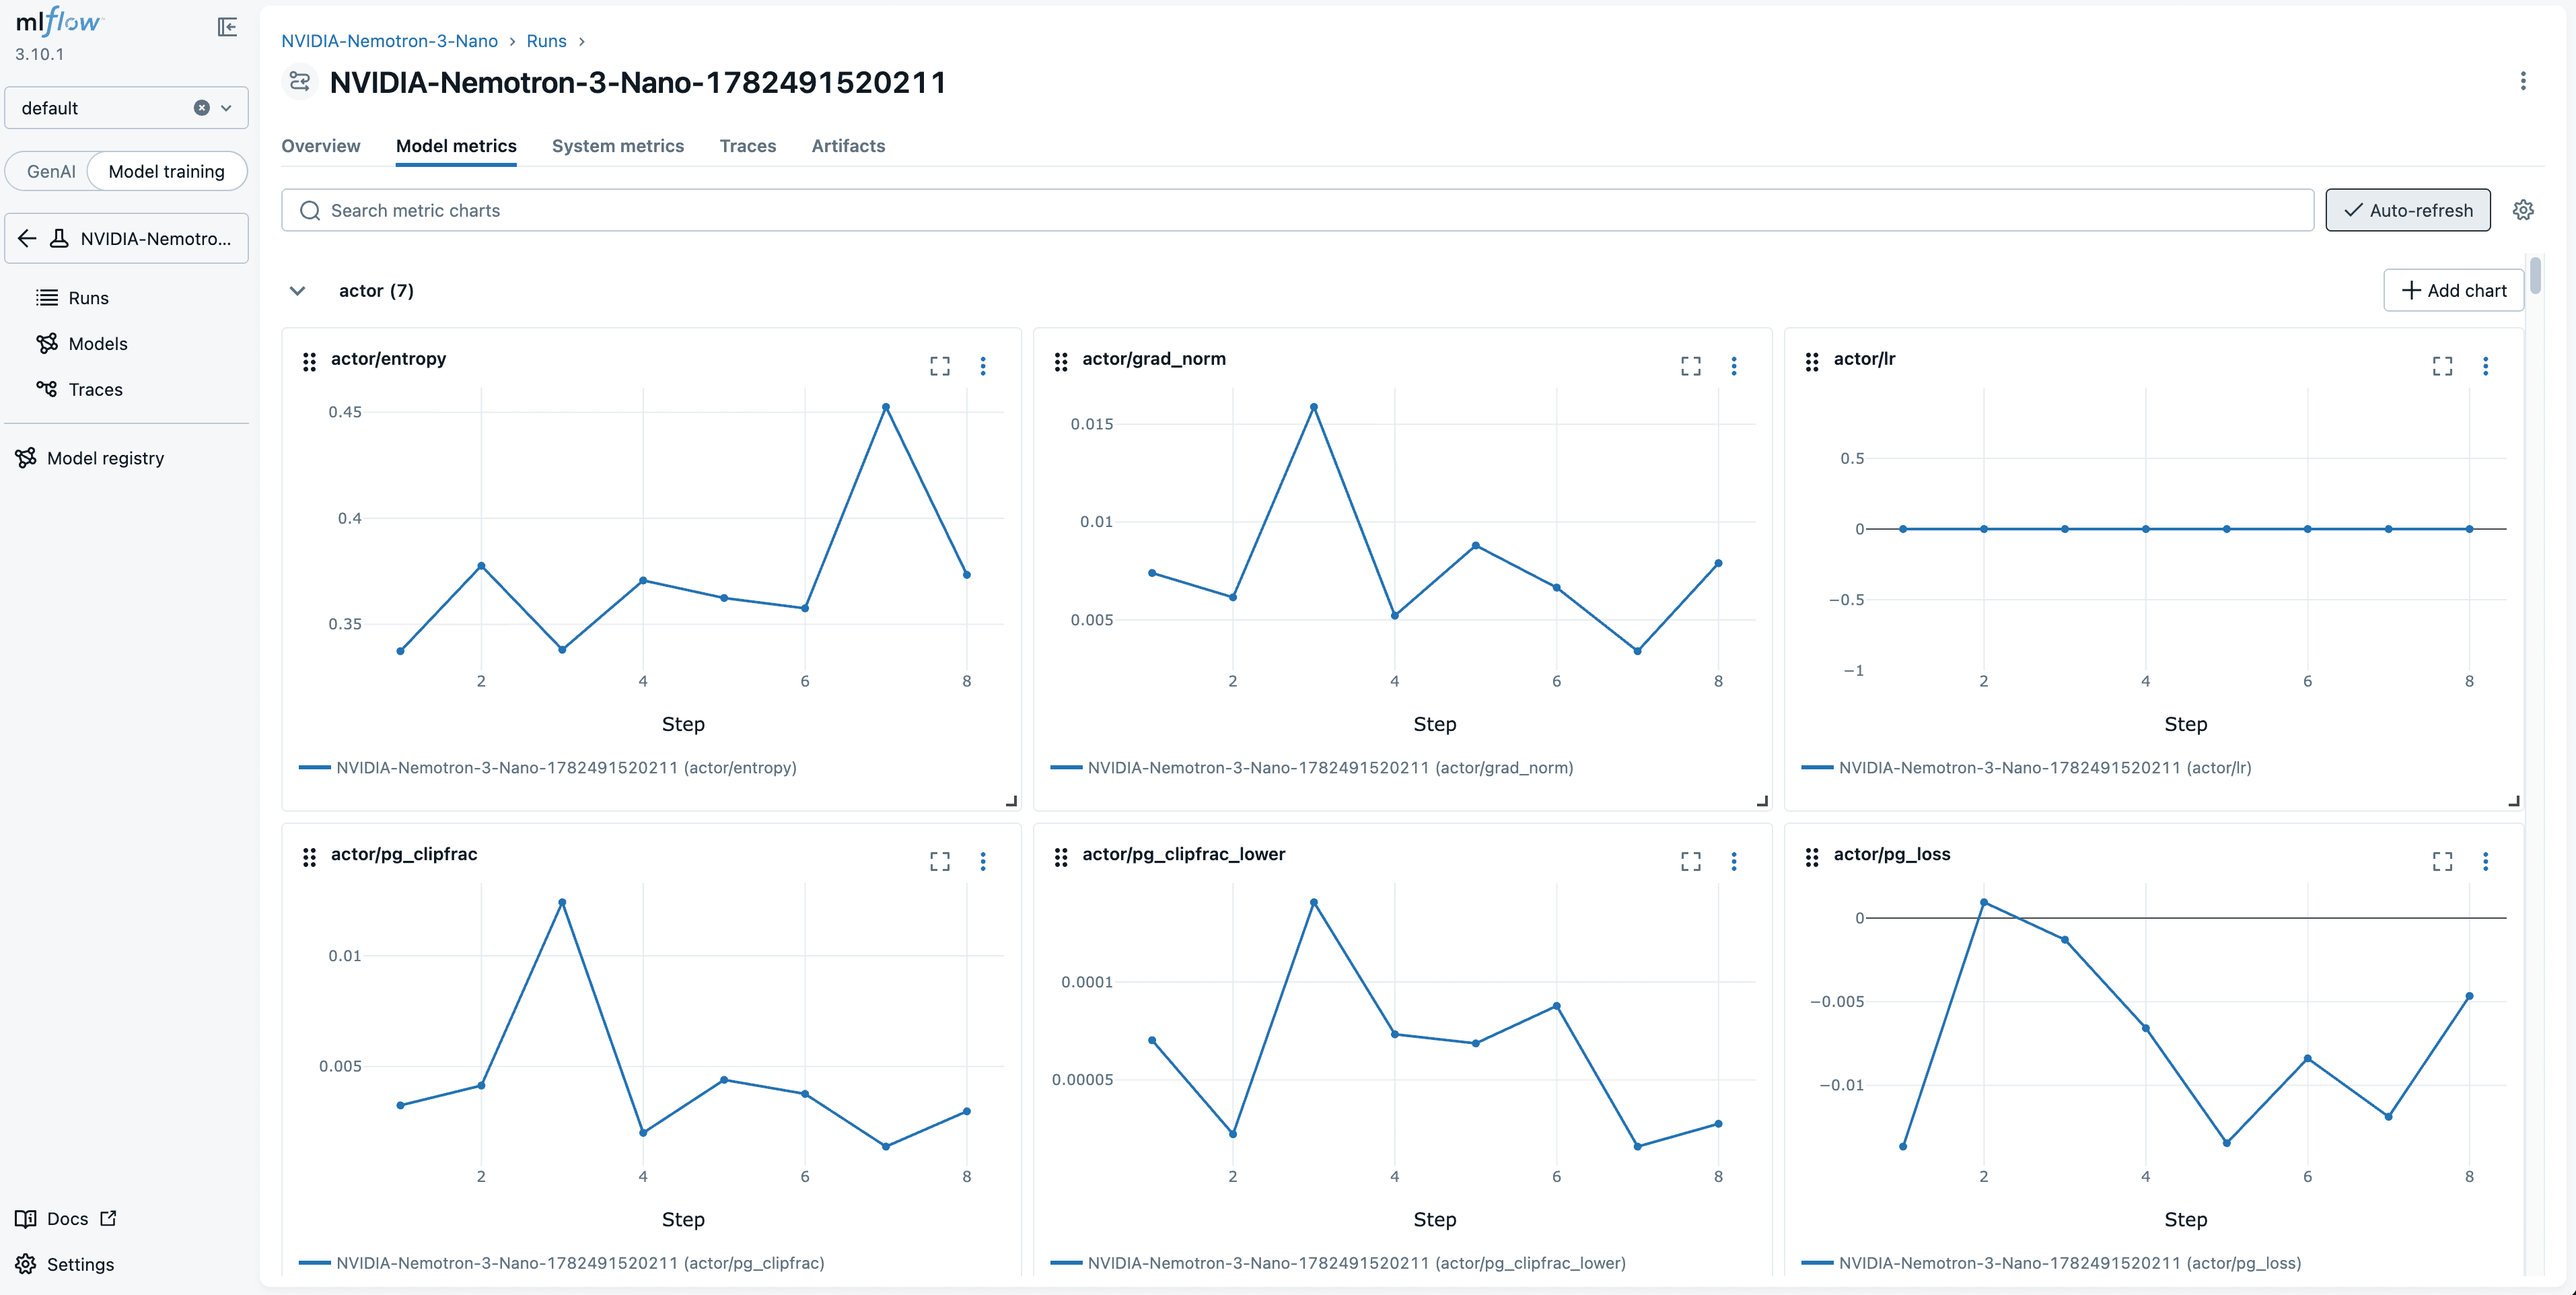Switch to Model training mode
The width and height of the screenshot is (2576, 1295).
coord(166,171)
